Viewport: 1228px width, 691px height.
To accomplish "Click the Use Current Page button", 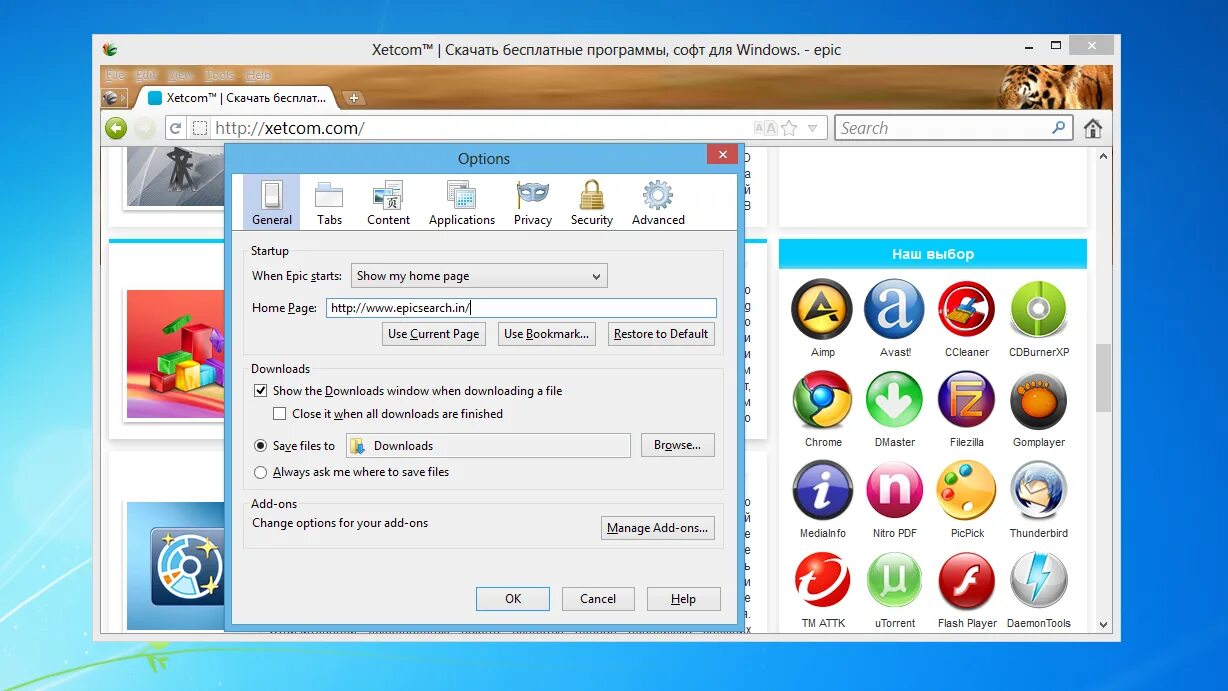I will click(x=434, y=334).
